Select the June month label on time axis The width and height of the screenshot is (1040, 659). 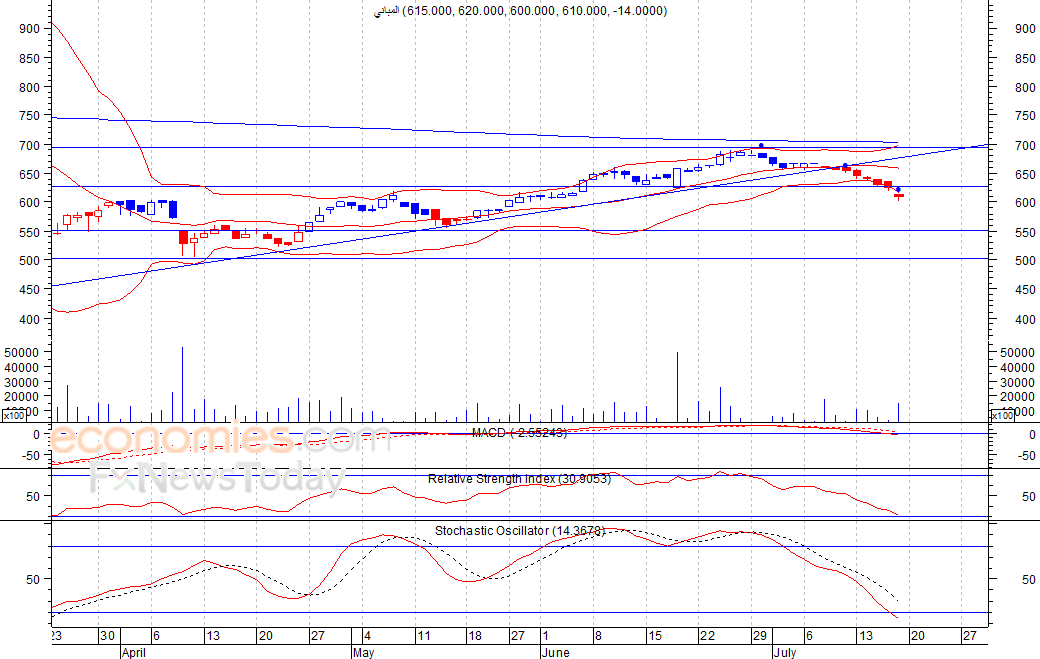point(554,651)
